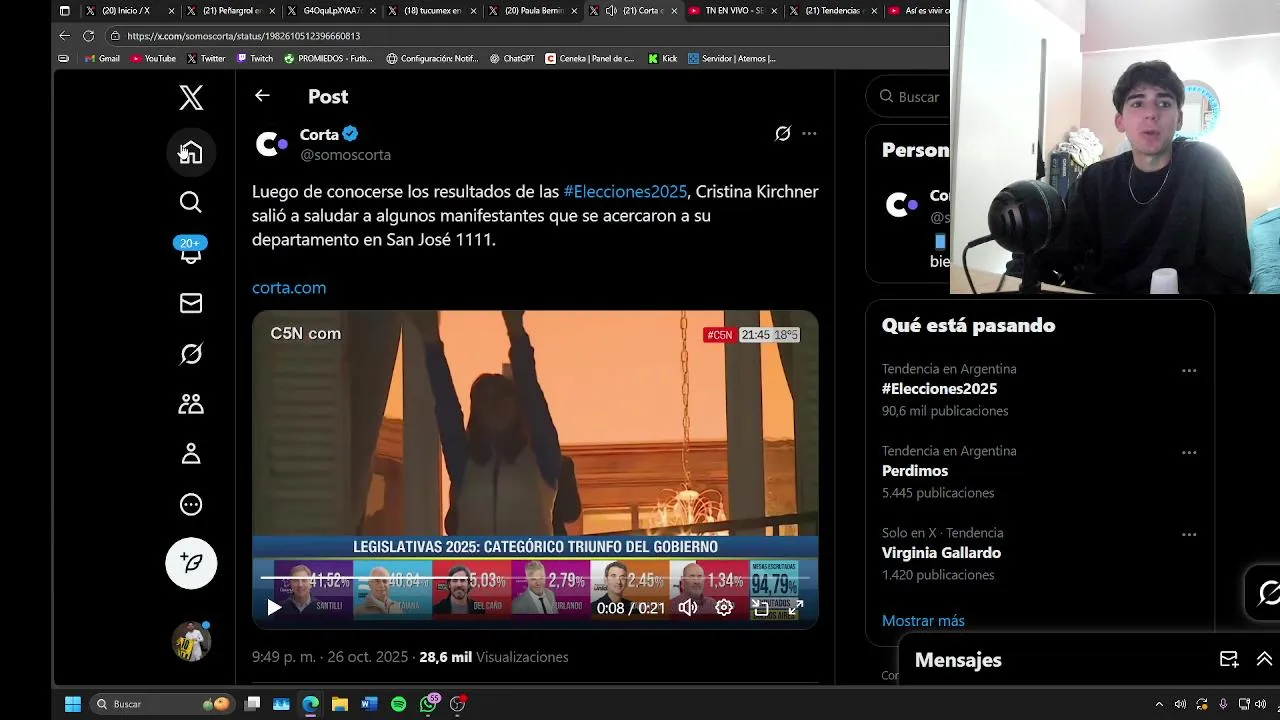
Task: Open Word from the taskbar
Action: click(x=369, y=704)
